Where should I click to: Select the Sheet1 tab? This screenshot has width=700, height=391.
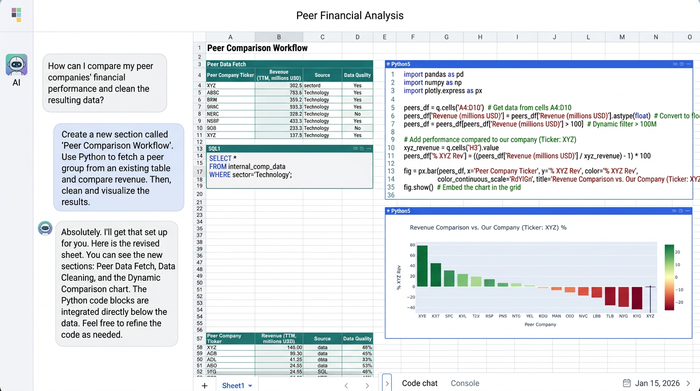coord(233,385)
